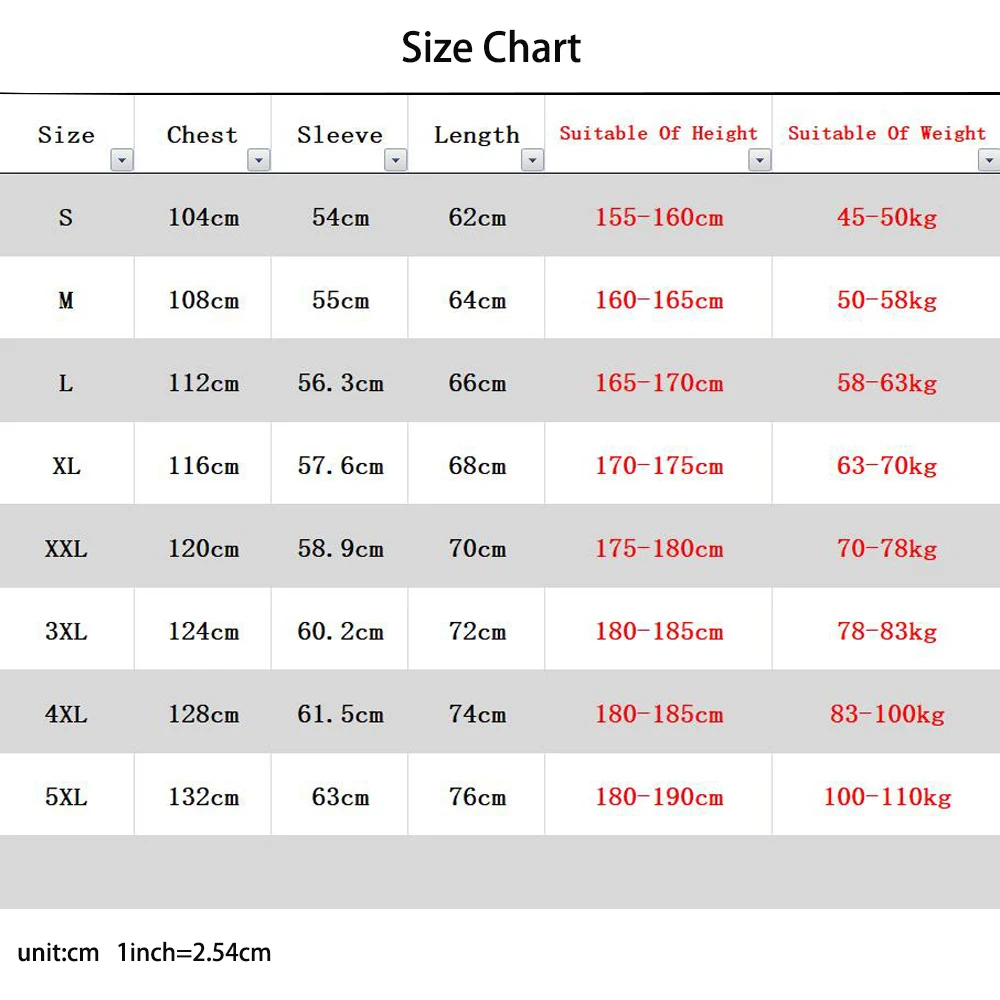Click the 56.3cm sleeve cell
The image size is (1000, 1000).
coord(340,383)
